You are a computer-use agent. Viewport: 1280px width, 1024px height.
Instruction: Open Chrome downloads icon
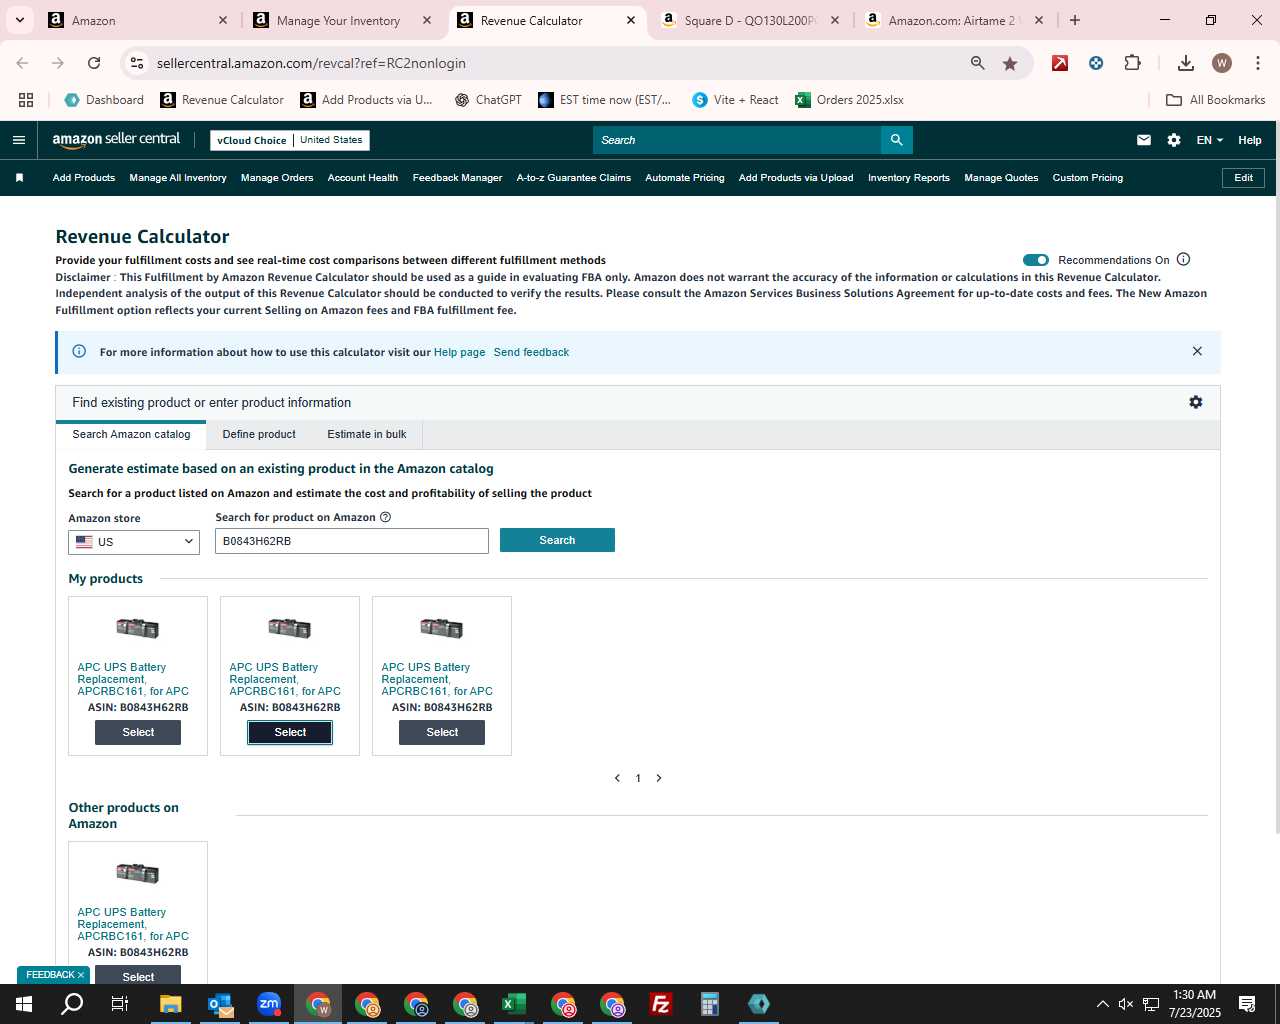click(1186, 63)
